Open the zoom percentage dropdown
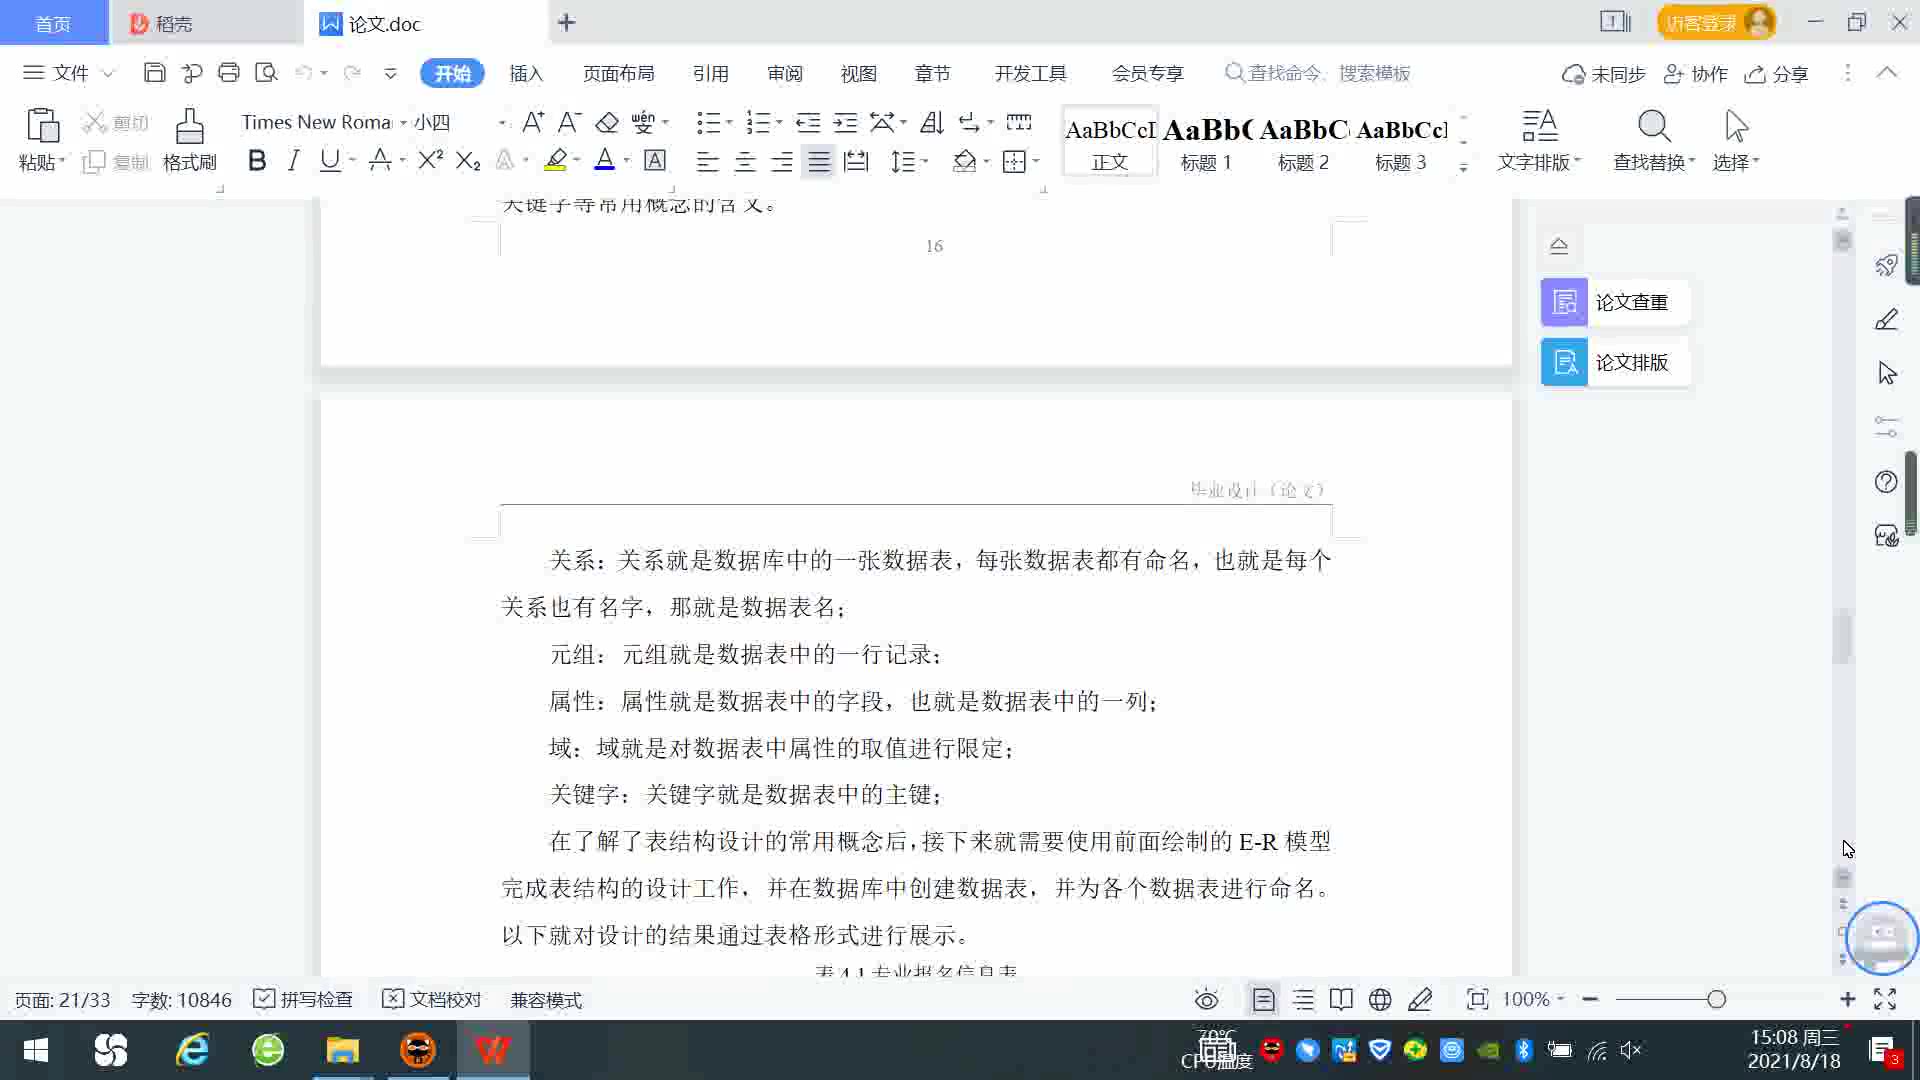The width and height of the screenshot is (1920, 1080). tap(1533, 1000)
